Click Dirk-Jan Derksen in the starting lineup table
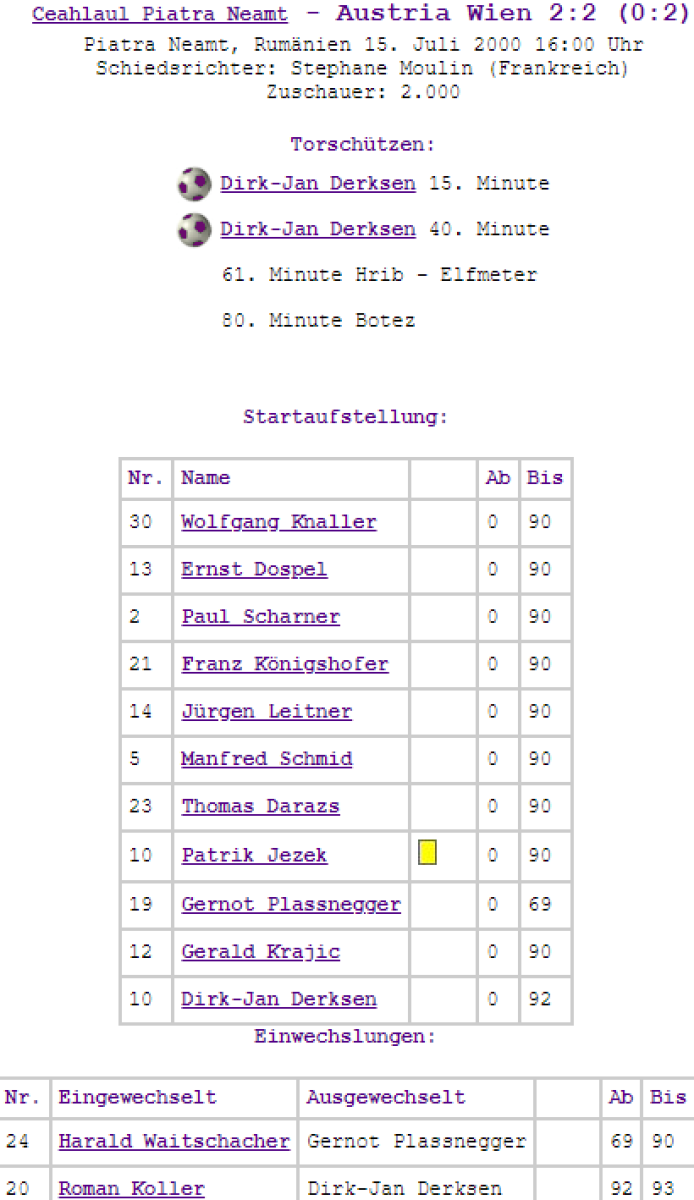 278,999
